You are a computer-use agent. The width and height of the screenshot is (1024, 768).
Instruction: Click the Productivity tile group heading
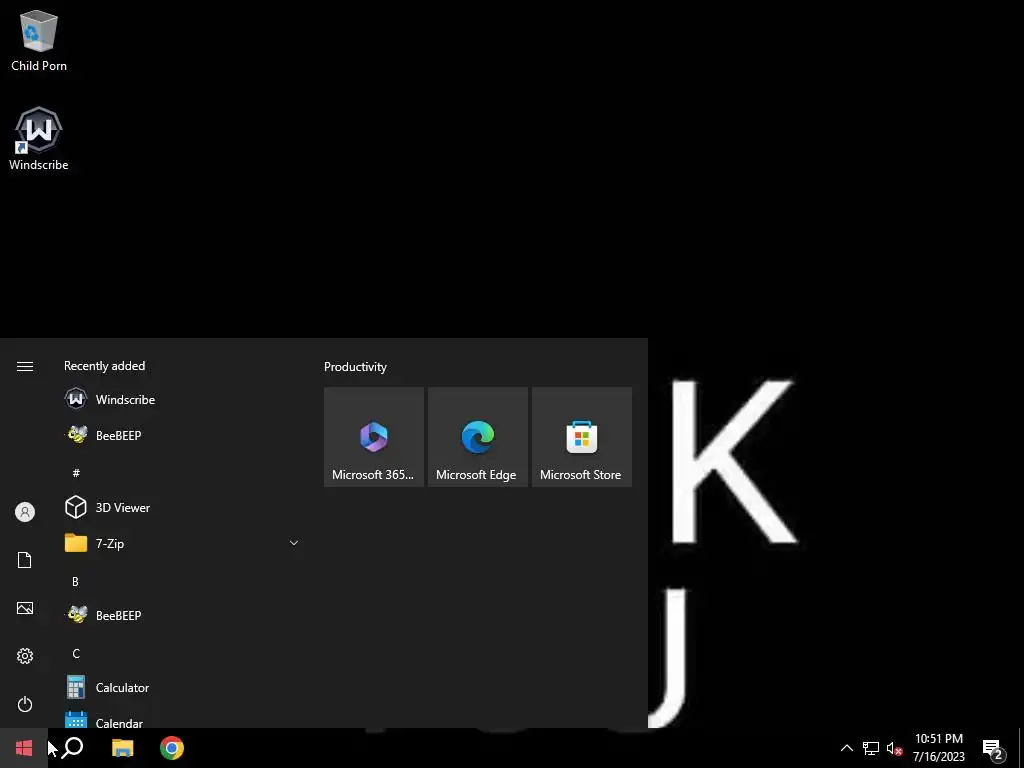click(355, 367)
